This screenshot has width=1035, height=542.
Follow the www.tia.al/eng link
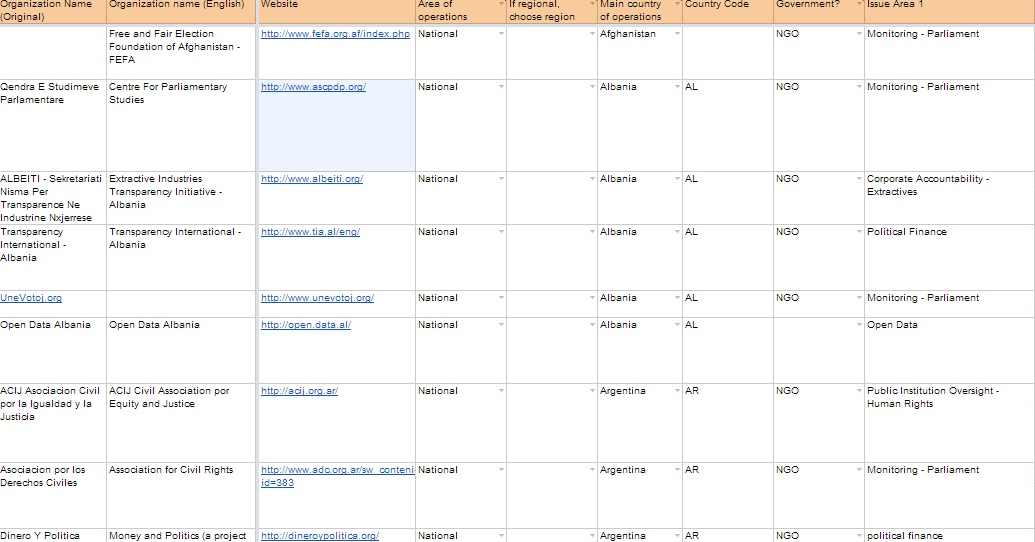[x=310, y=232]
